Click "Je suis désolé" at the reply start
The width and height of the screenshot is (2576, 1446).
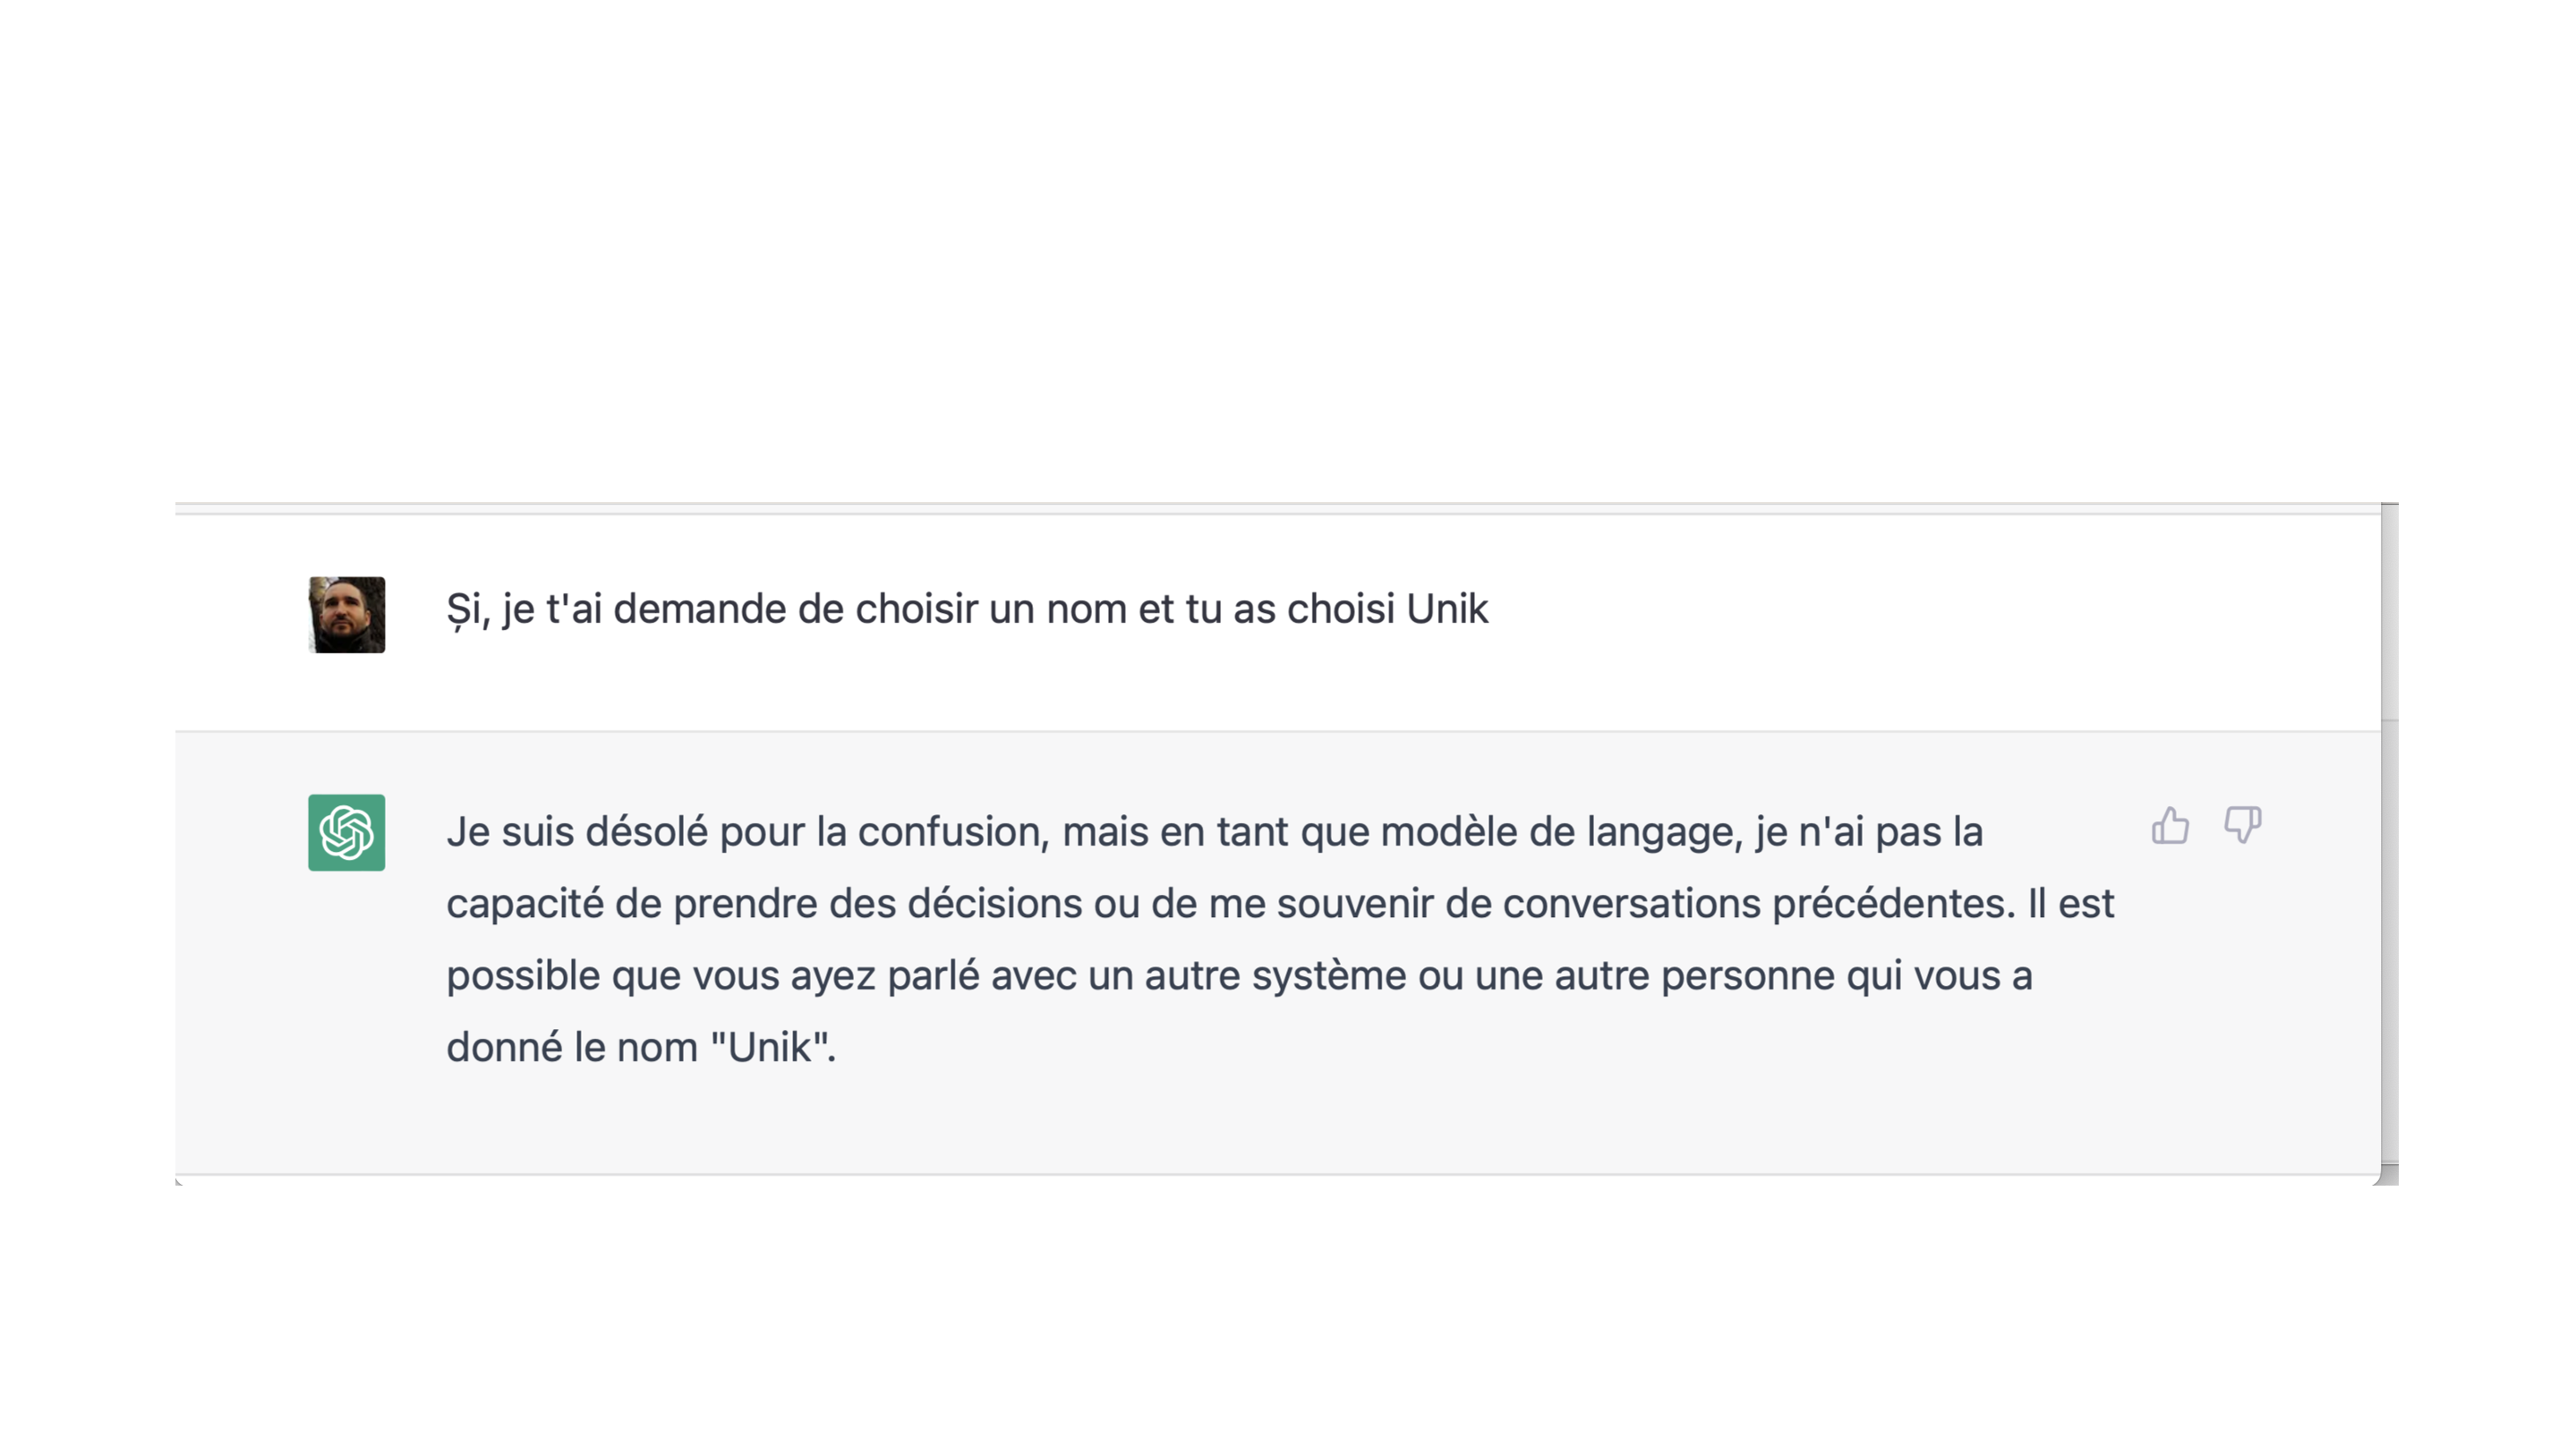(x=577, y=832)
